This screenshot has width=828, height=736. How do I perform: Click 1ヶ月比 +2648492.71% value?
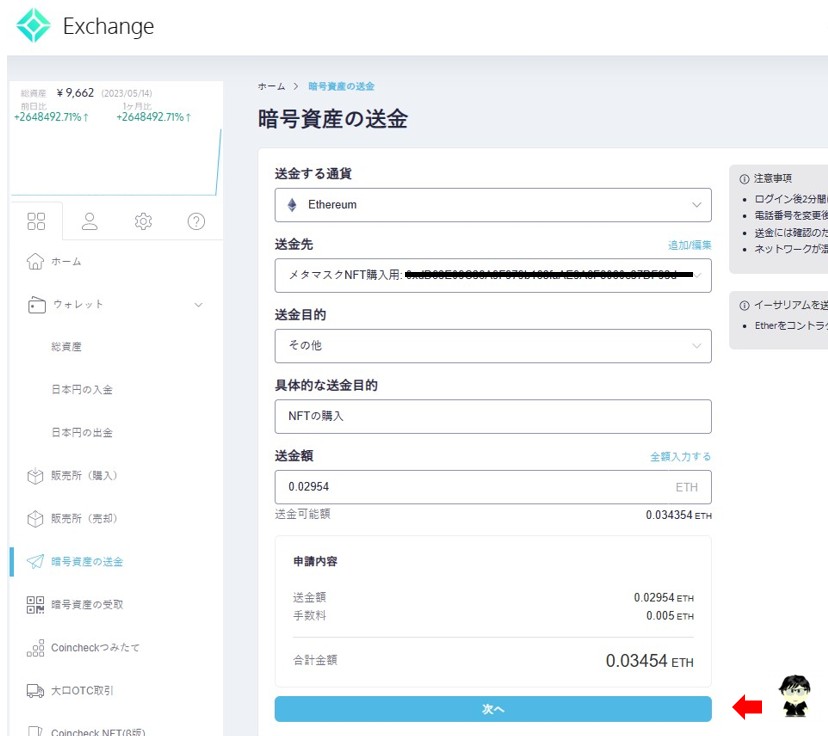coord(154,117)
